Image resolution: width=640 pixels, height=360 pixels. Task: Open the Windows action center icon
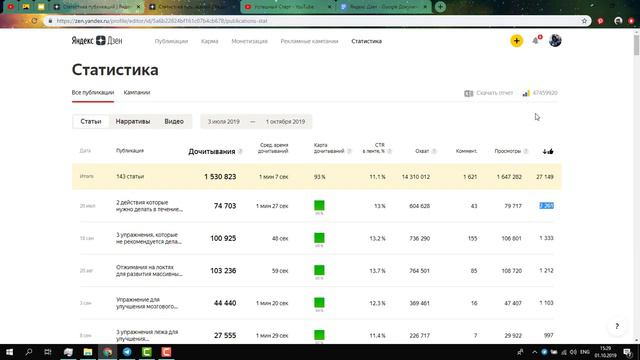click(x=627, y=352)
